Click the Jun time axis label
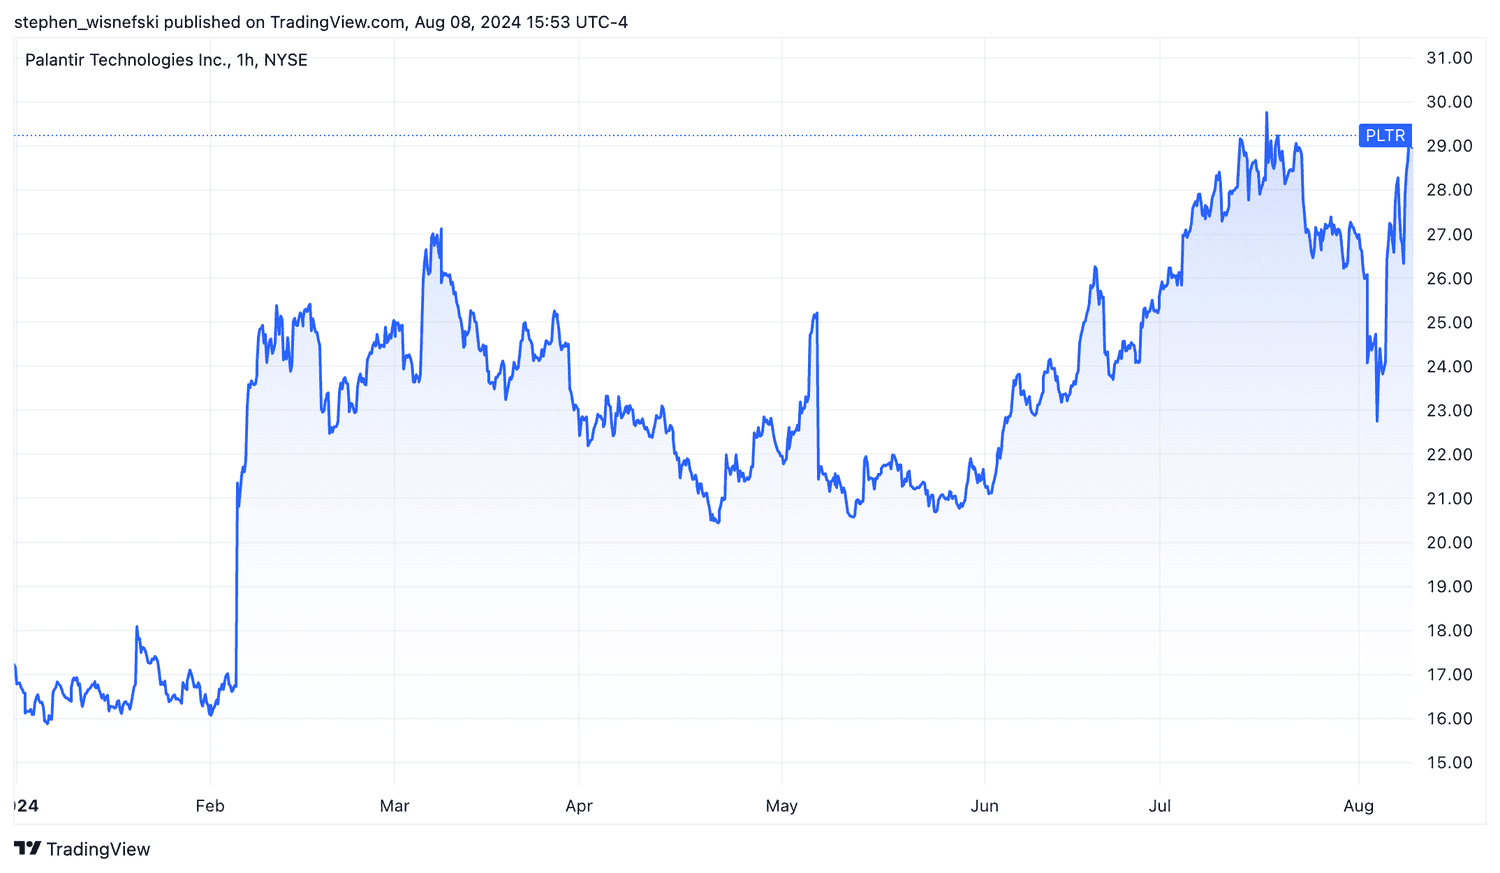The image size is (1500, 873). 985,806
